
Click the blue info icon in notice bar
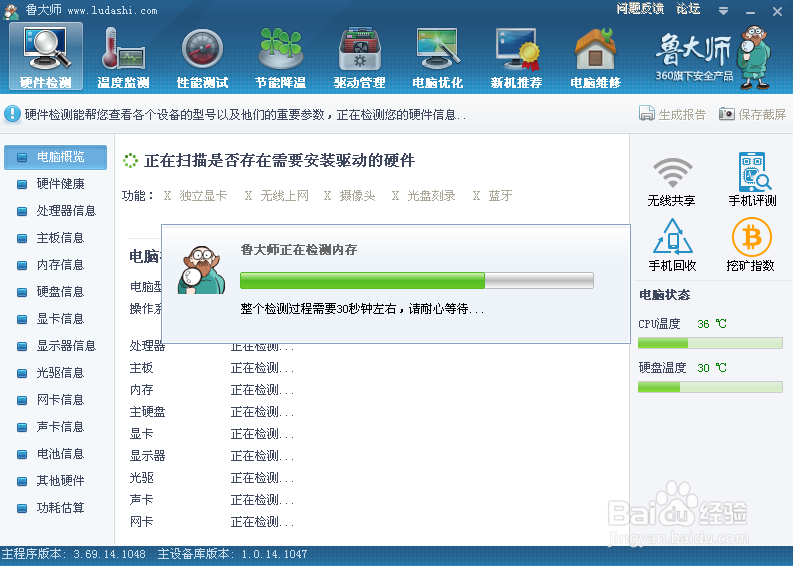[x=12, y=114]
